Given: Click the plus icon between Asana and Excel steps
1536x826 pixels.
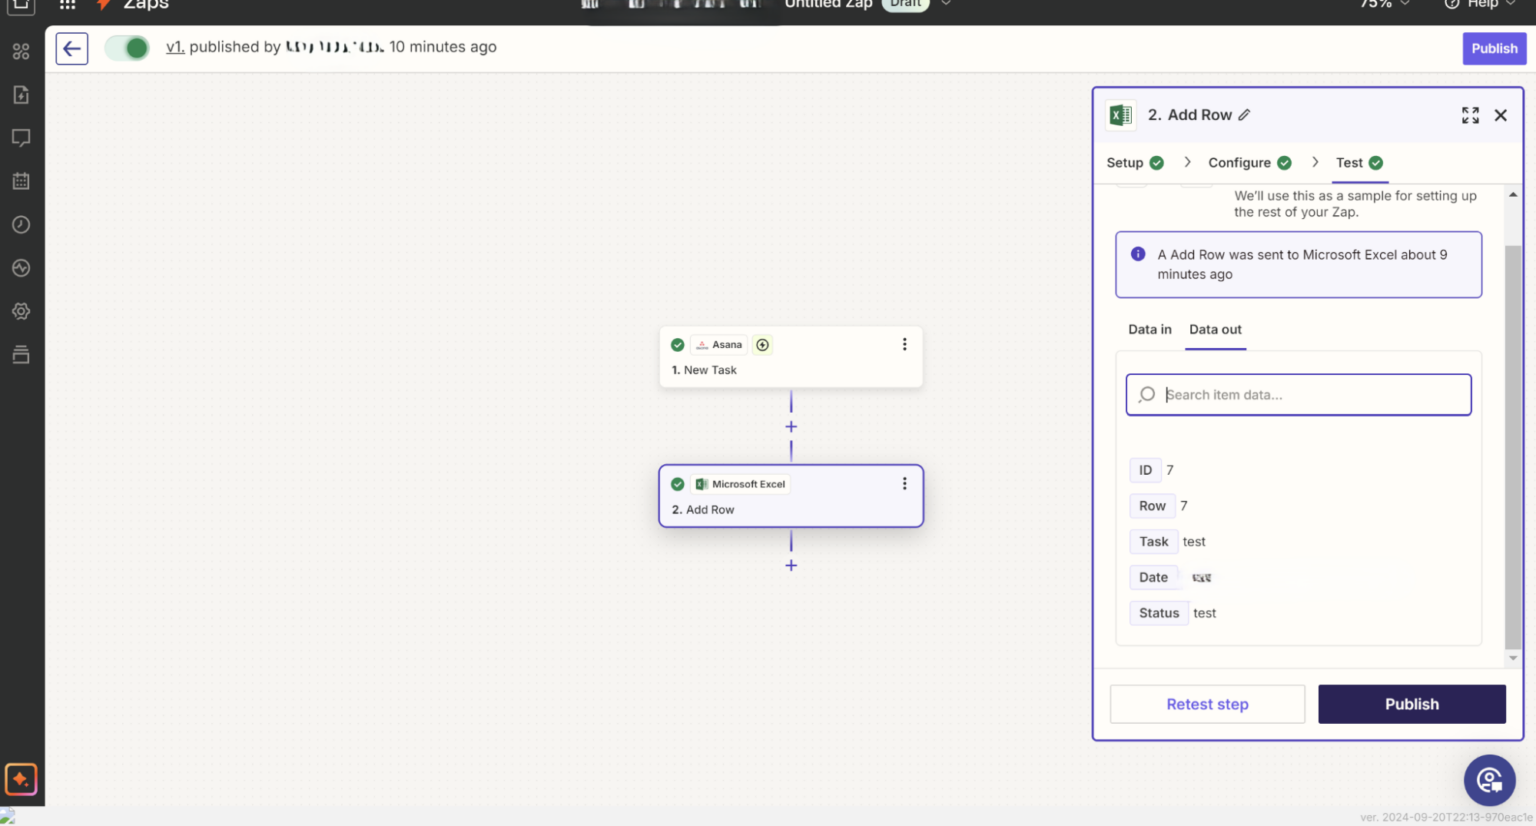Looking at the screenshot, I should click(x=790, y=426).
